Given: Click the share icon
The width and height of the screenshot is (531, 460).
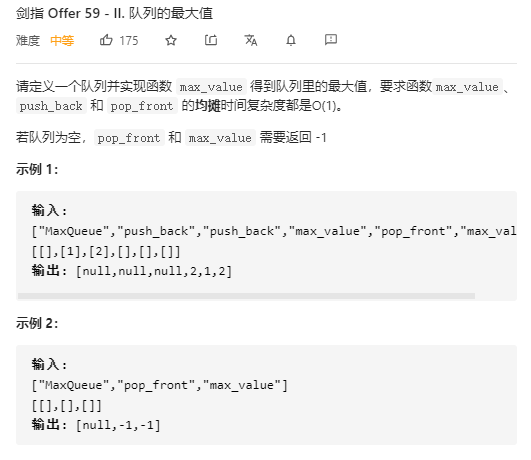Looking at the screenshot, I should 211,40.
